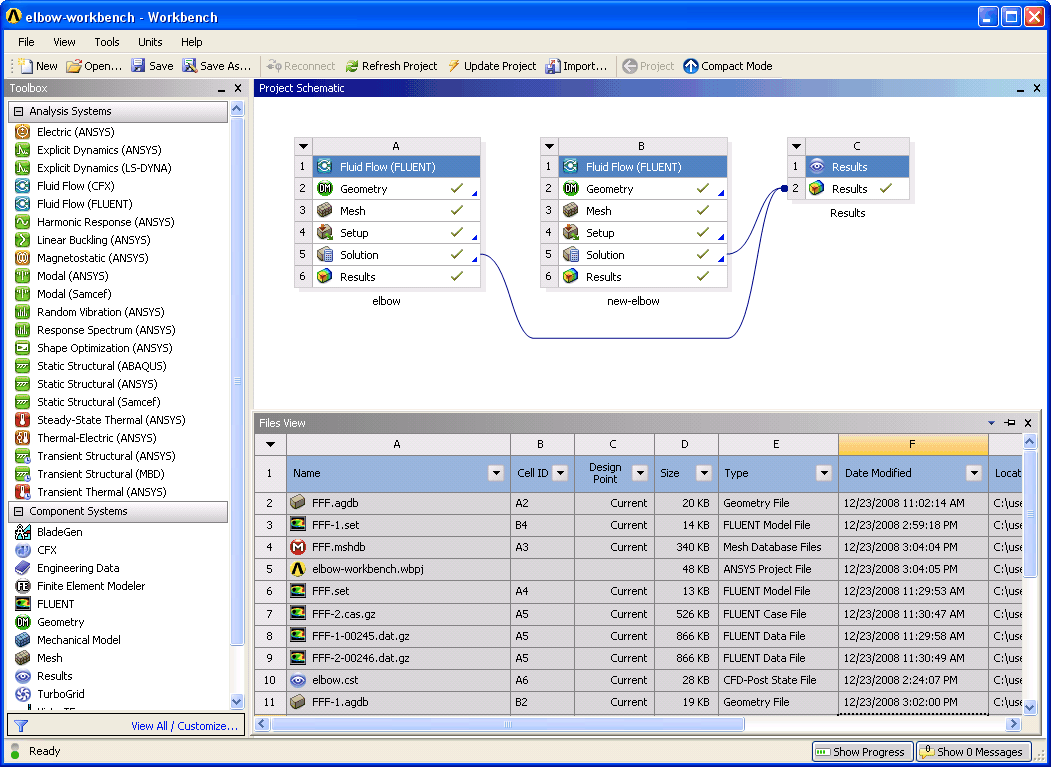This screenshot has height=767, width=1051.
Task: Select the TurboGrid component system
Action: [x=60, y=694]
